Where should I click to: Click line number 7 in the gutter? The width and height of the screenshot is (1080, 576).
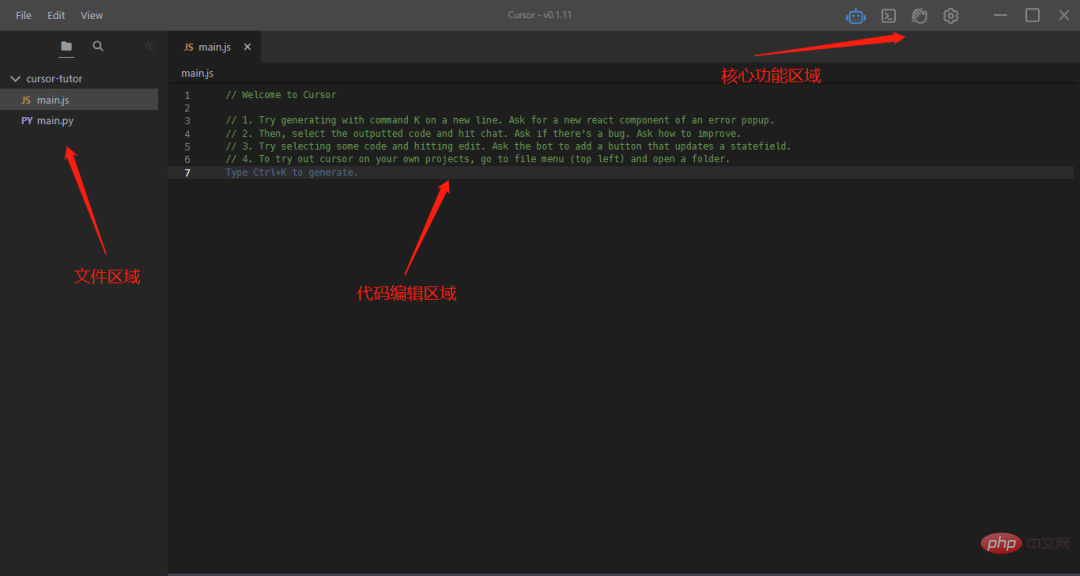tap(187, 172)
